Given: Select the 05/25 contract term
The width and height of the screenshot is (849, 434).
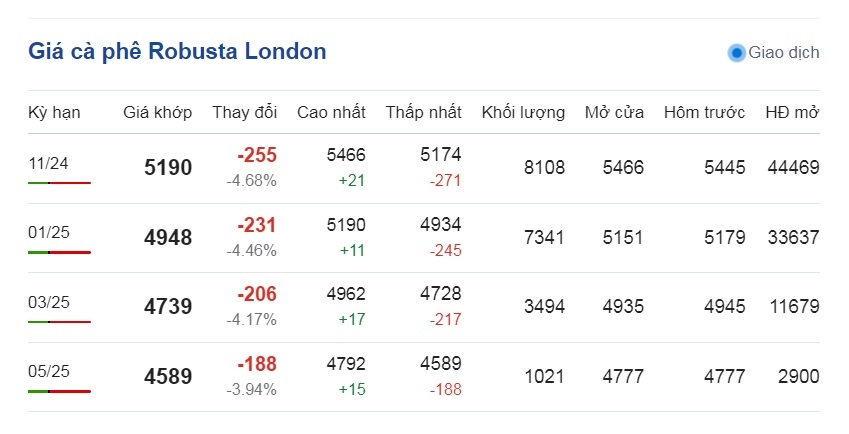Looking at the screenshot, I should (x=49, y=371).
